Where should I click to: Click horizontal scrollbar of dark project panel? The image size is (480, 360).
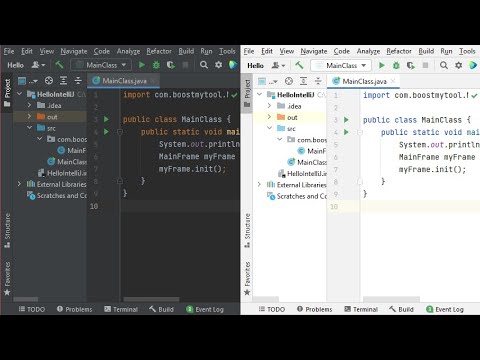coord(26,299)
